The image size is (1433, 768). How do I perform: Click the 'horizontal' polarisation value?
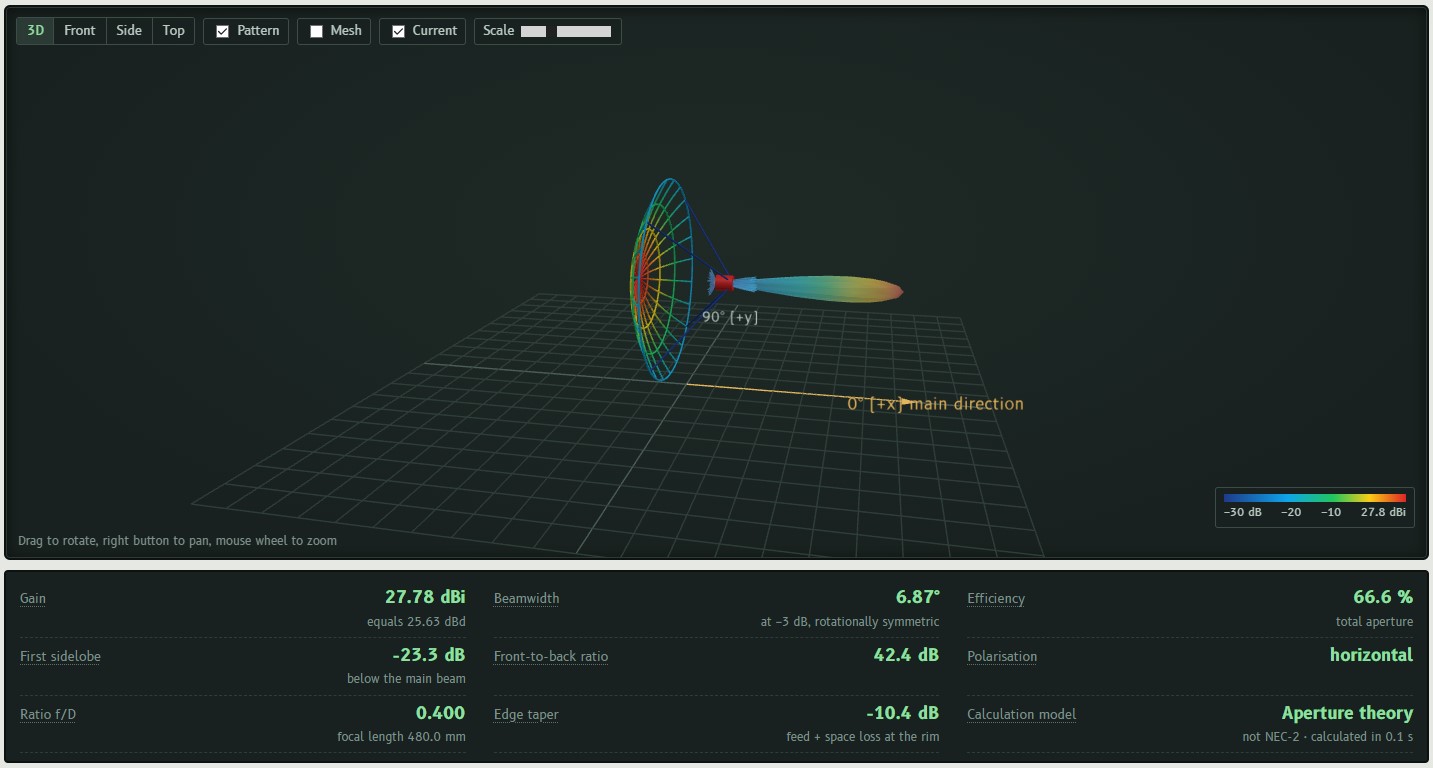pos(1371,655)
